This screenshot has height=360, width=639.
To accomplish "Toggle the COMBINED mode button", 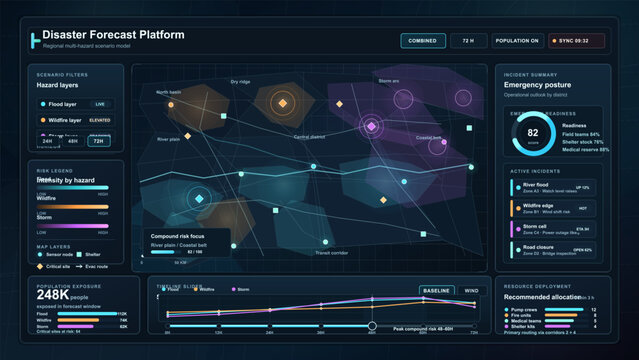I will (423, 41).
